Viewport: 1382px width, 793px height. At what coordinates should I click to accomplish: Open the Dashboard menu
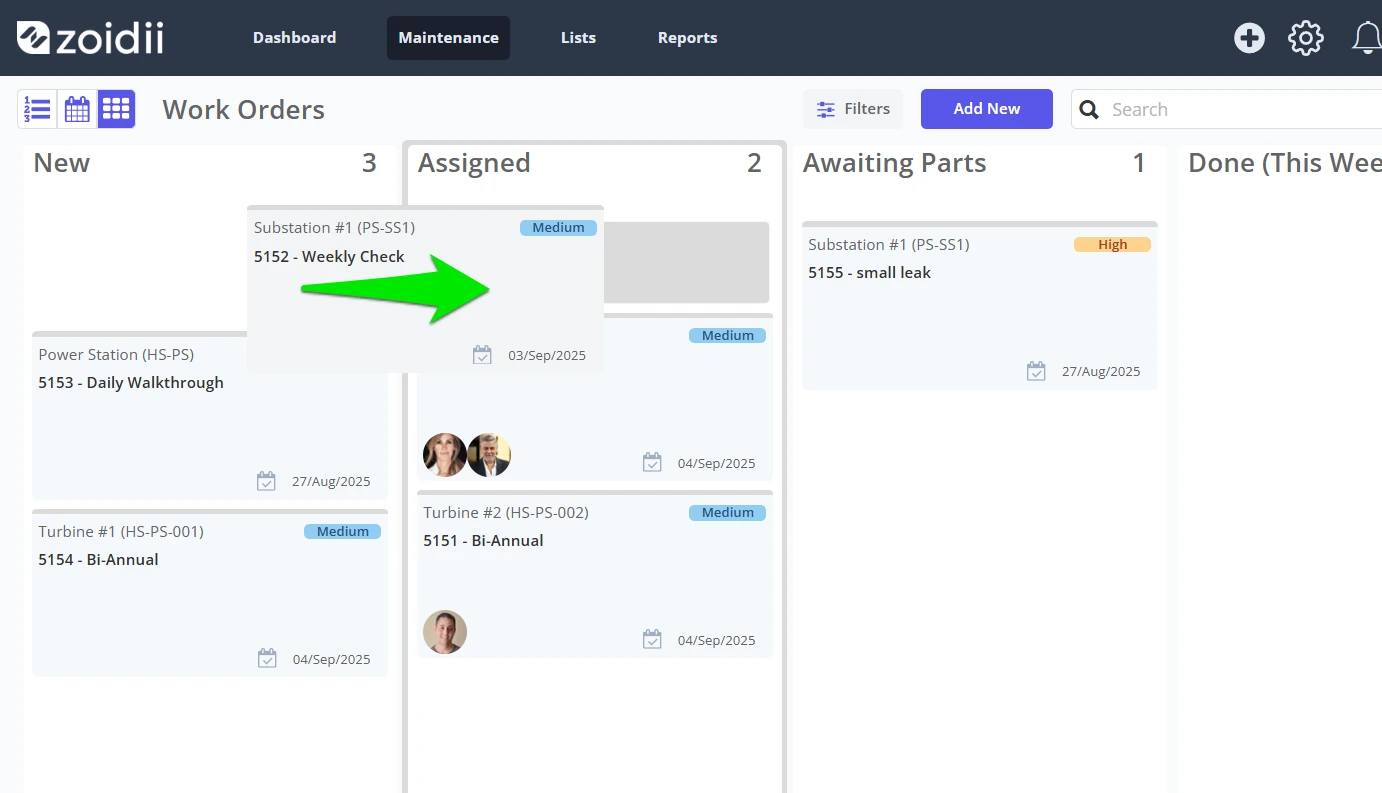294,38
